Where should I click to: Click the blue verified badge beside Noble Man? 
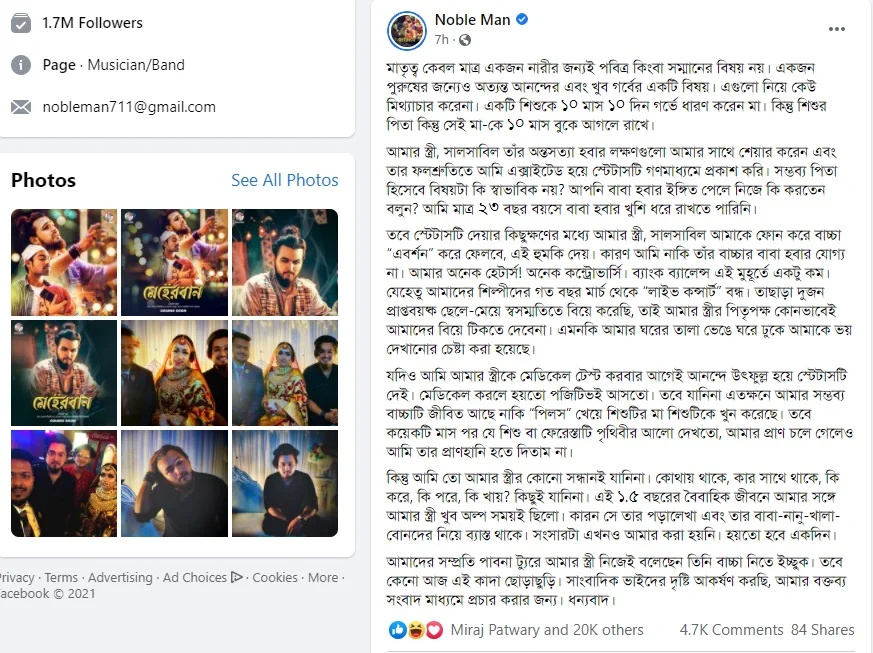click(x=522, y=19)
